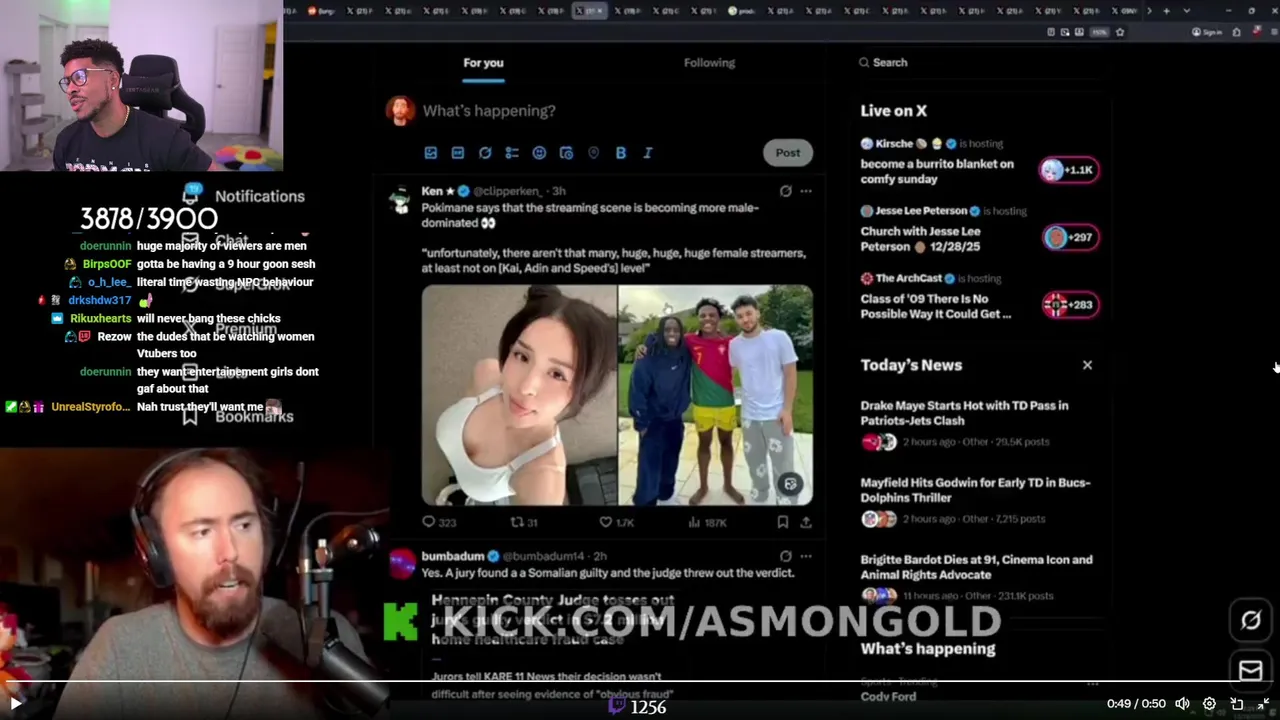1280x720 pixels.
Task: Open bumbadum's profile name link
Action: pos(453,556)
